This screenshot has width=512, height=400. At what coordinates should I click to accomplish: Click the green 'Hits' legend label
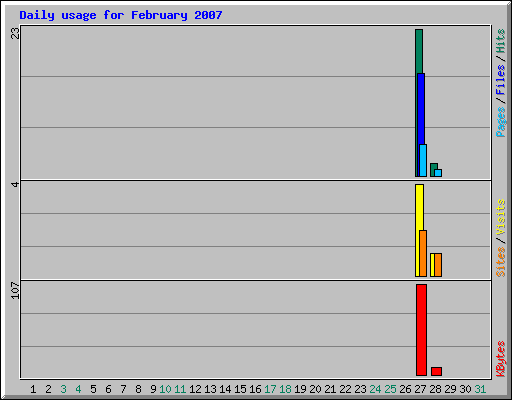(x=500, y=41)
